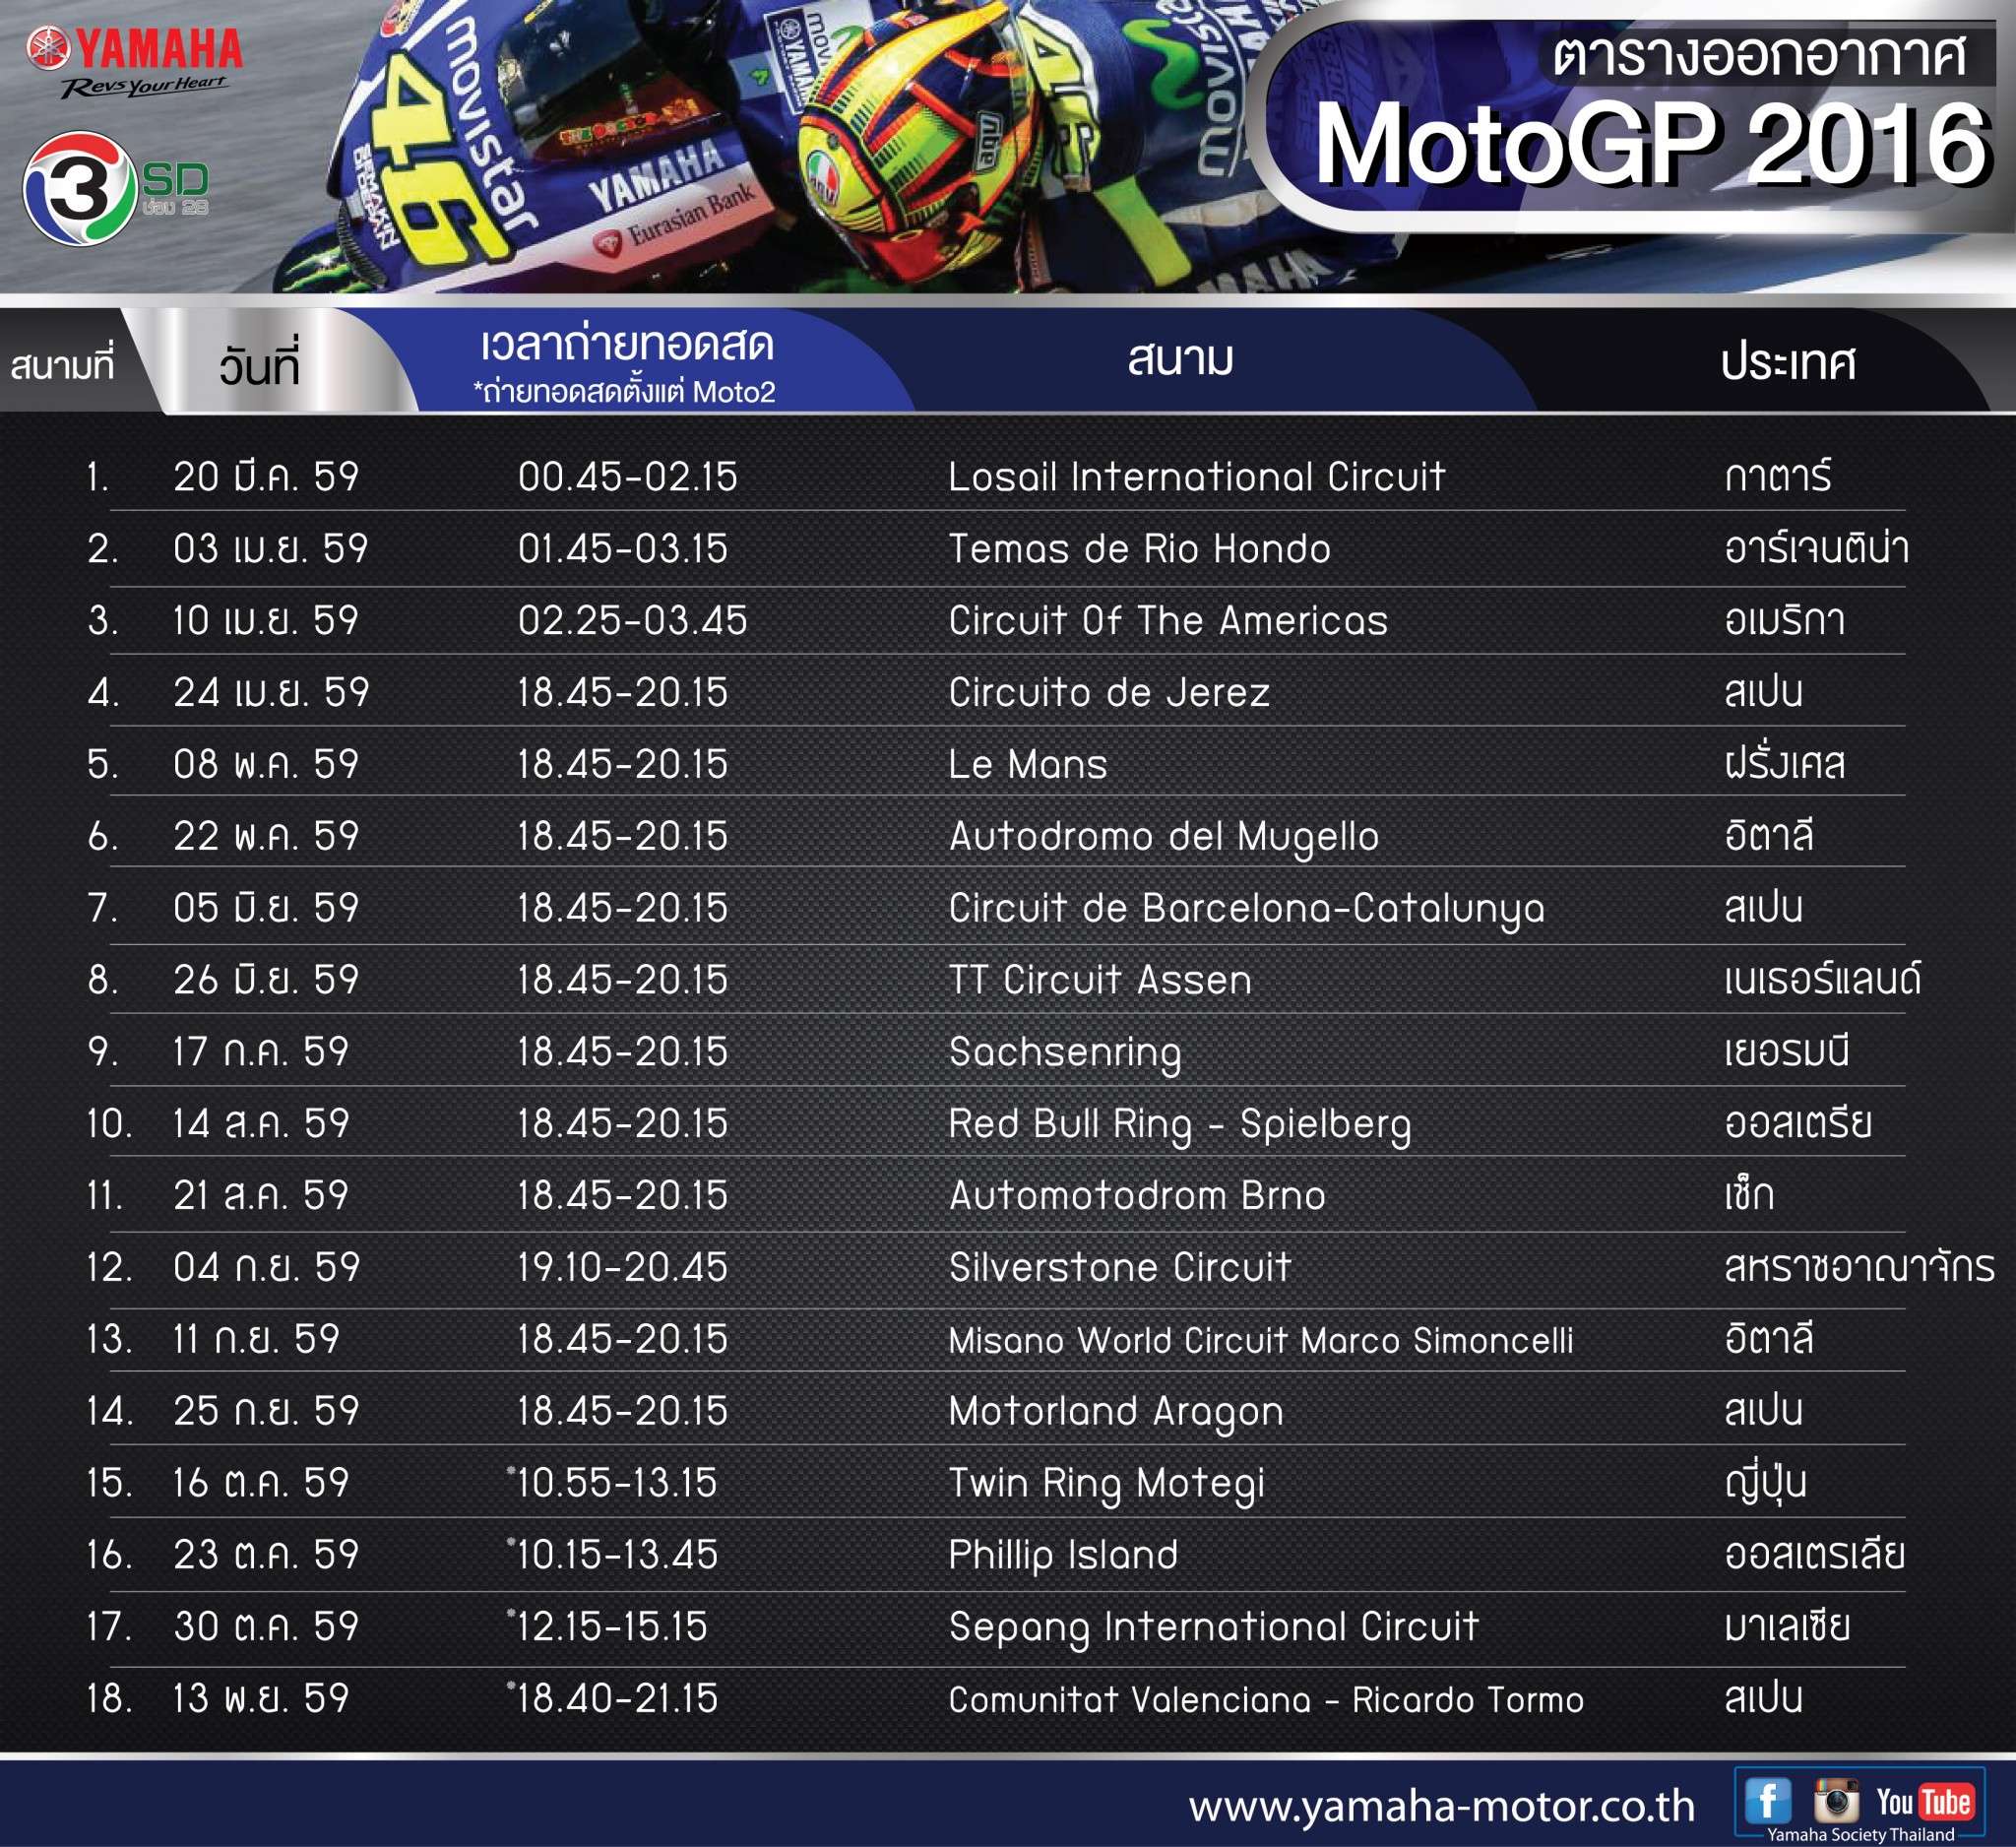This screenshot has height=1847, width=2016.
Task: Click broadcast time 18.40-21.15
Action: 613,1700
